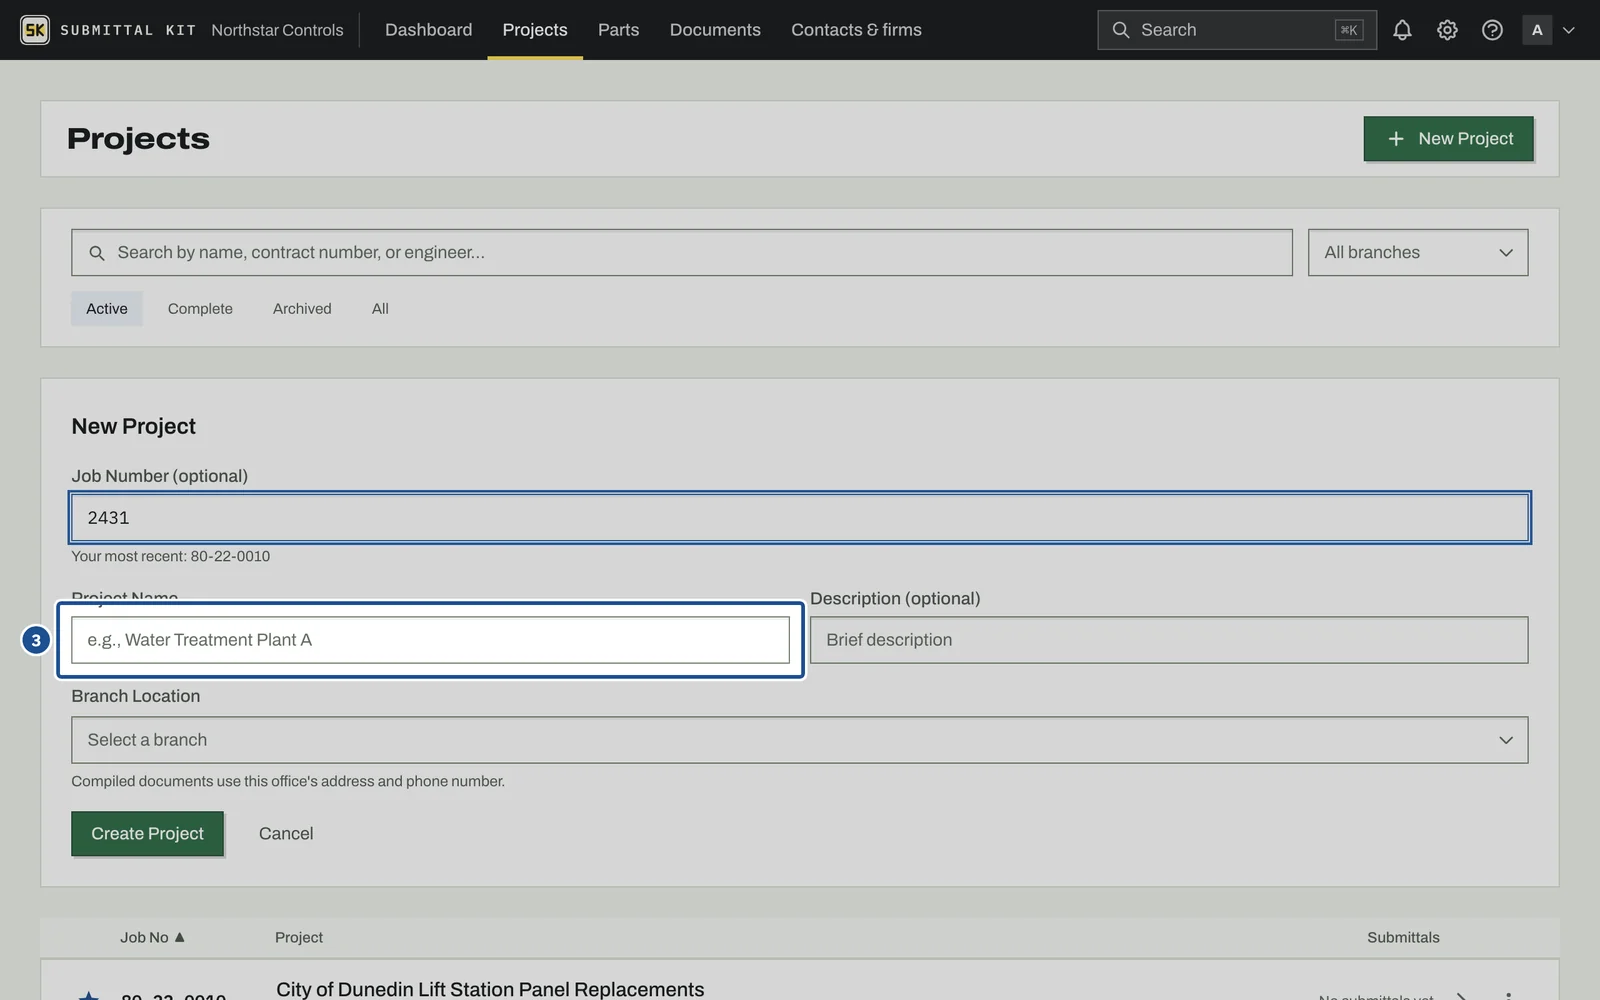Viewport: 1600px width, 1000px height.
Task: Click the Create Project button
Action: click(x=147, y=834)
